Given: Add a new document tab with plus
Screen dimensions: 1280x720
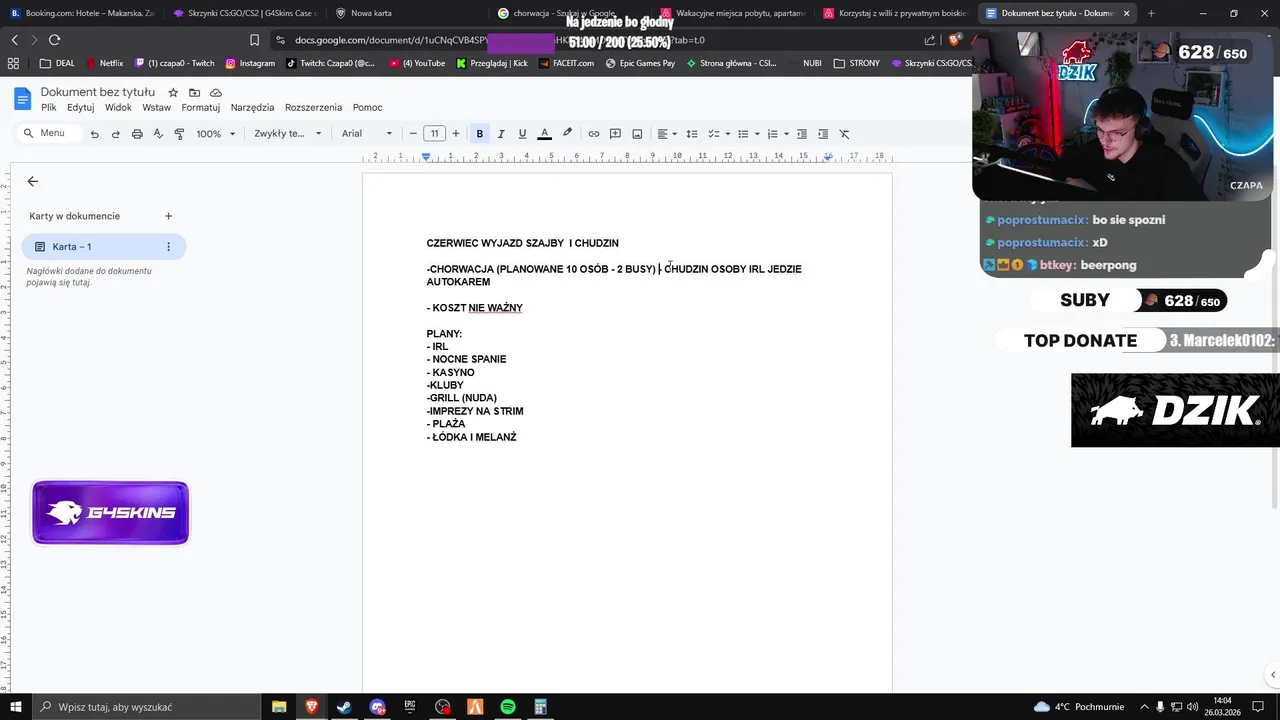Looking at the screenshot, I should (x=168, y=216).
